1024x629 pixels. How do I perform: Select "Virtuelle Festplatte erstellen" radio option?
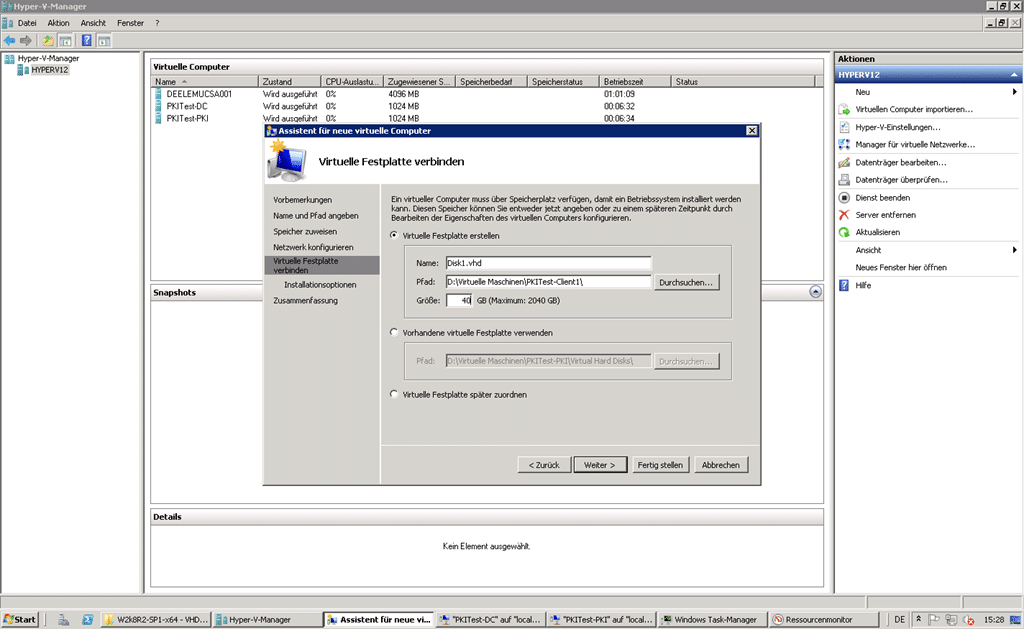coord(394,235)
